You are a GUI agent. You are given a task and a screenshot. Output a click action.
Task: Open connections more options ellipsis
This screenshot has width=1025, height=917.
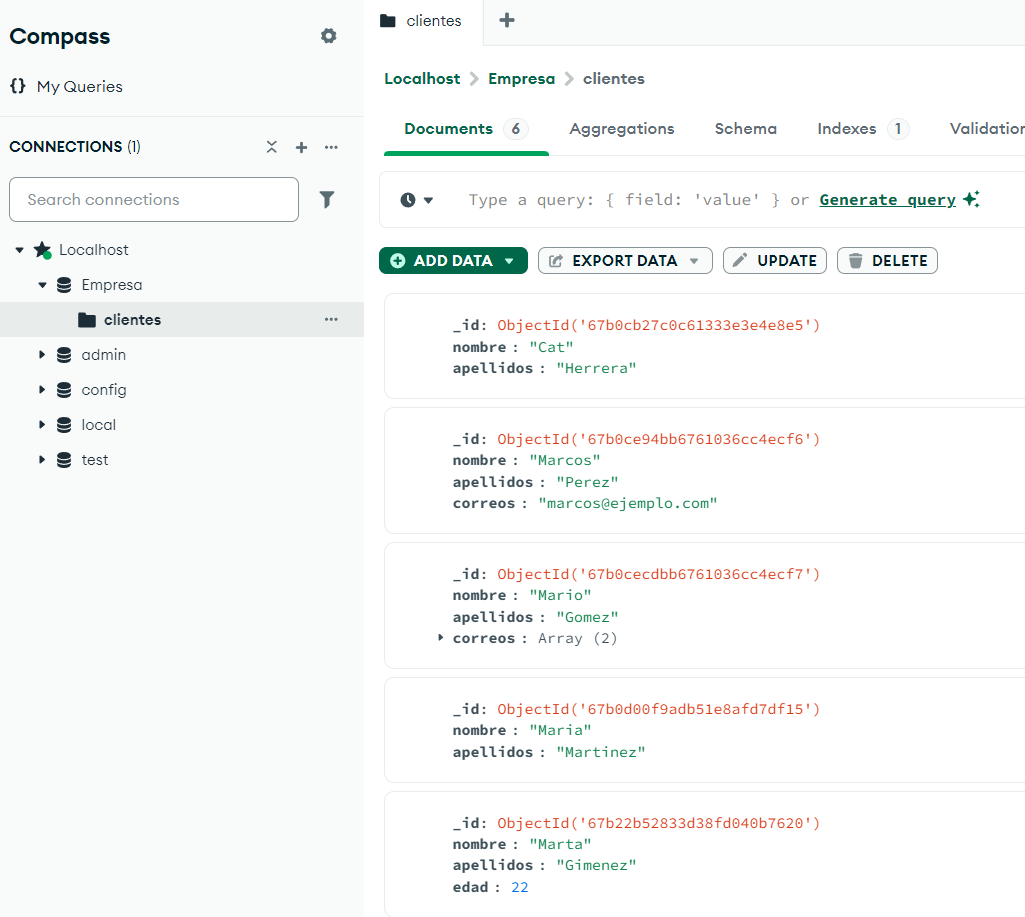pyautogui.click(x=331, y=147)
